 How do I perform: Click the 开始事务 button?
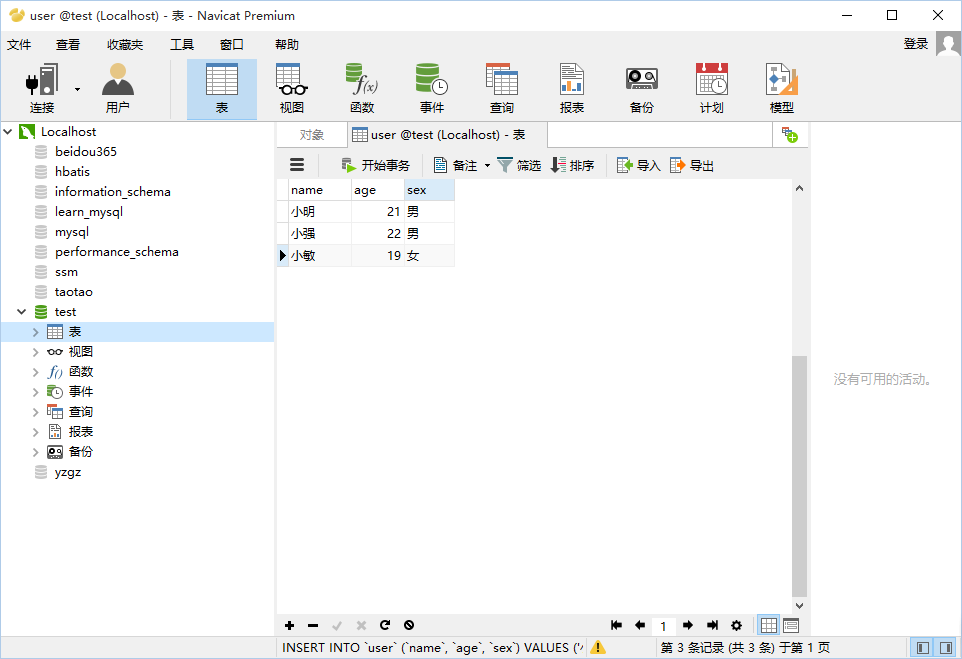point(375,165)
